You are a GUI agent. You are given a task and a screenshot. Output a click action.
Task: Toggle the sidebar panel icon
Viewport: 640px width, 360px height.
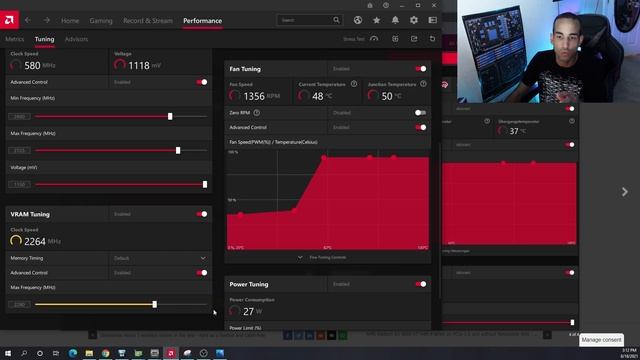pyautogui.click(x=433, y=20)
